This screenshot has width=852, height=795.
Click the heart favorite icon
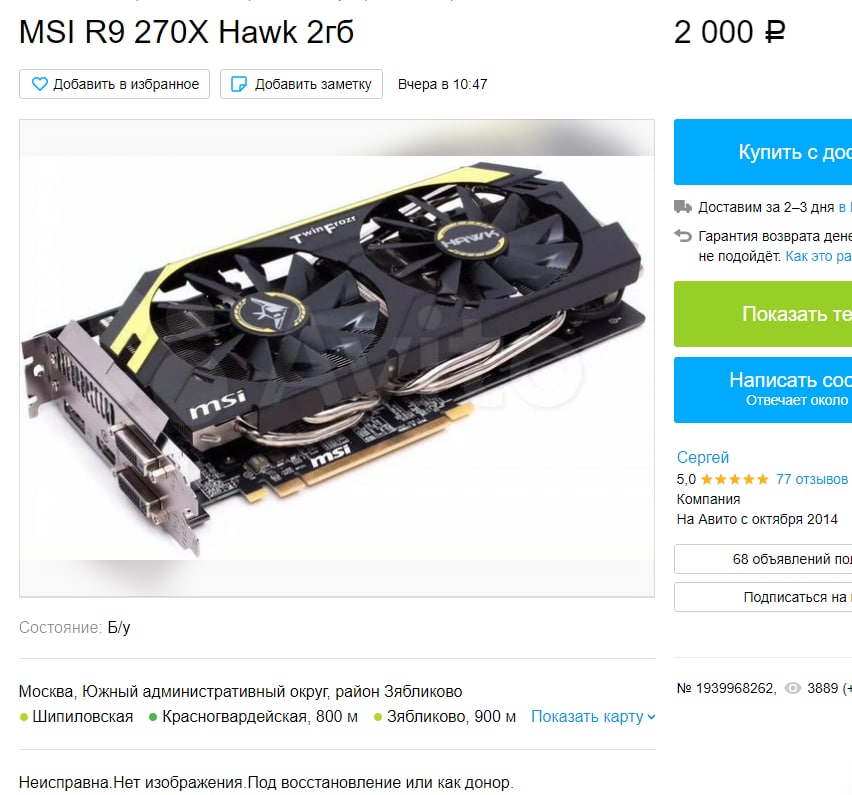pyautogui.click(x=39, y=84)
